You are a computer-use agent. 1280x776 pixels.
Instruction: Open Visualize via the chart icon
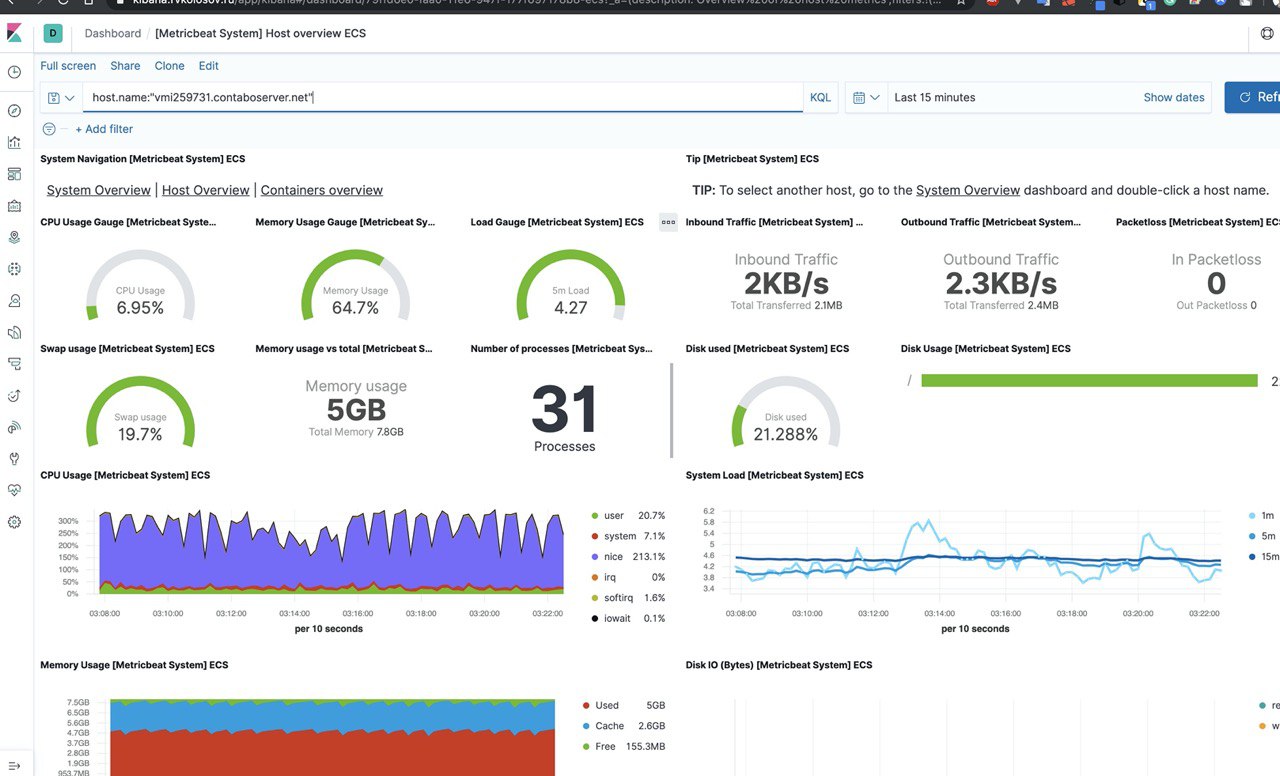coord(14,142)
